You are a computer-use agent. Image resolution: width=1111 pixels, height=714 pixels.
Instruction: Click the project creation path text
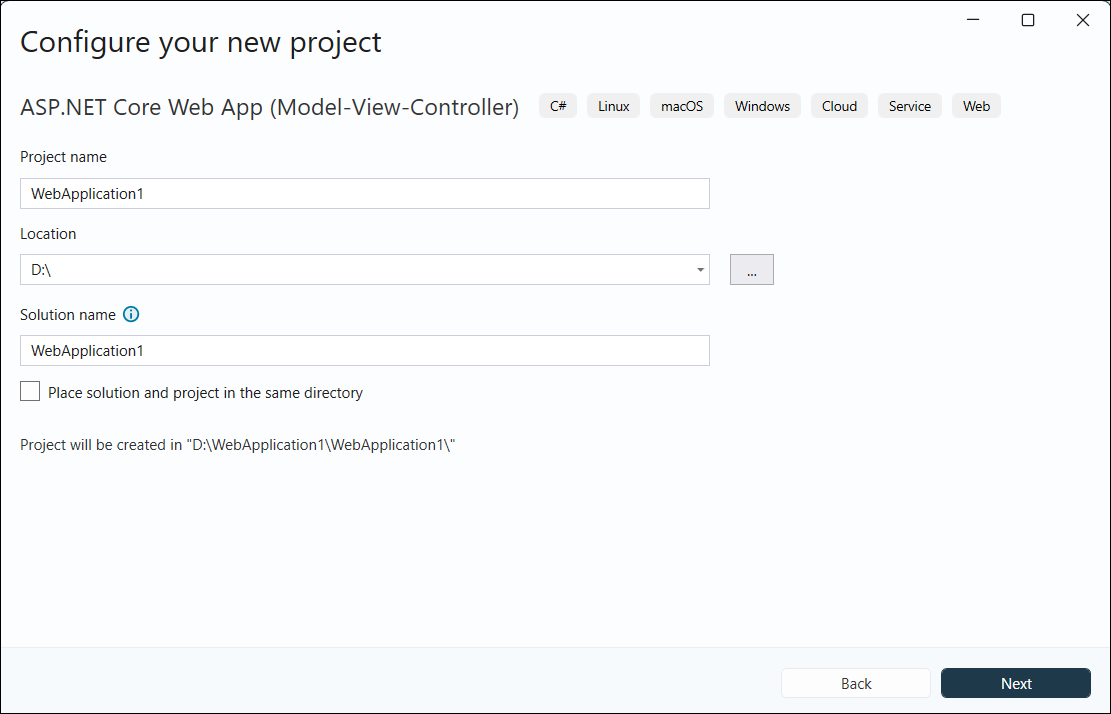237,444
